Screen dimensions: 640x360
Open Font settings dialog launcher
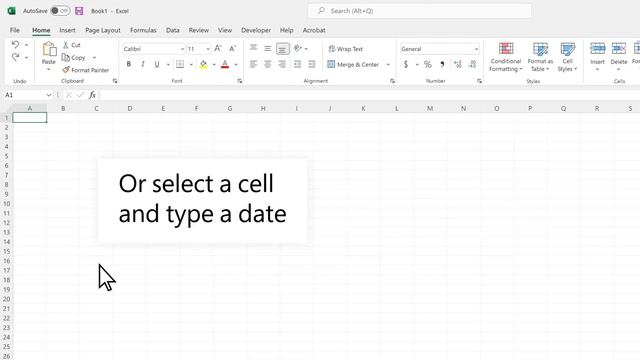[x=240, y=81]
